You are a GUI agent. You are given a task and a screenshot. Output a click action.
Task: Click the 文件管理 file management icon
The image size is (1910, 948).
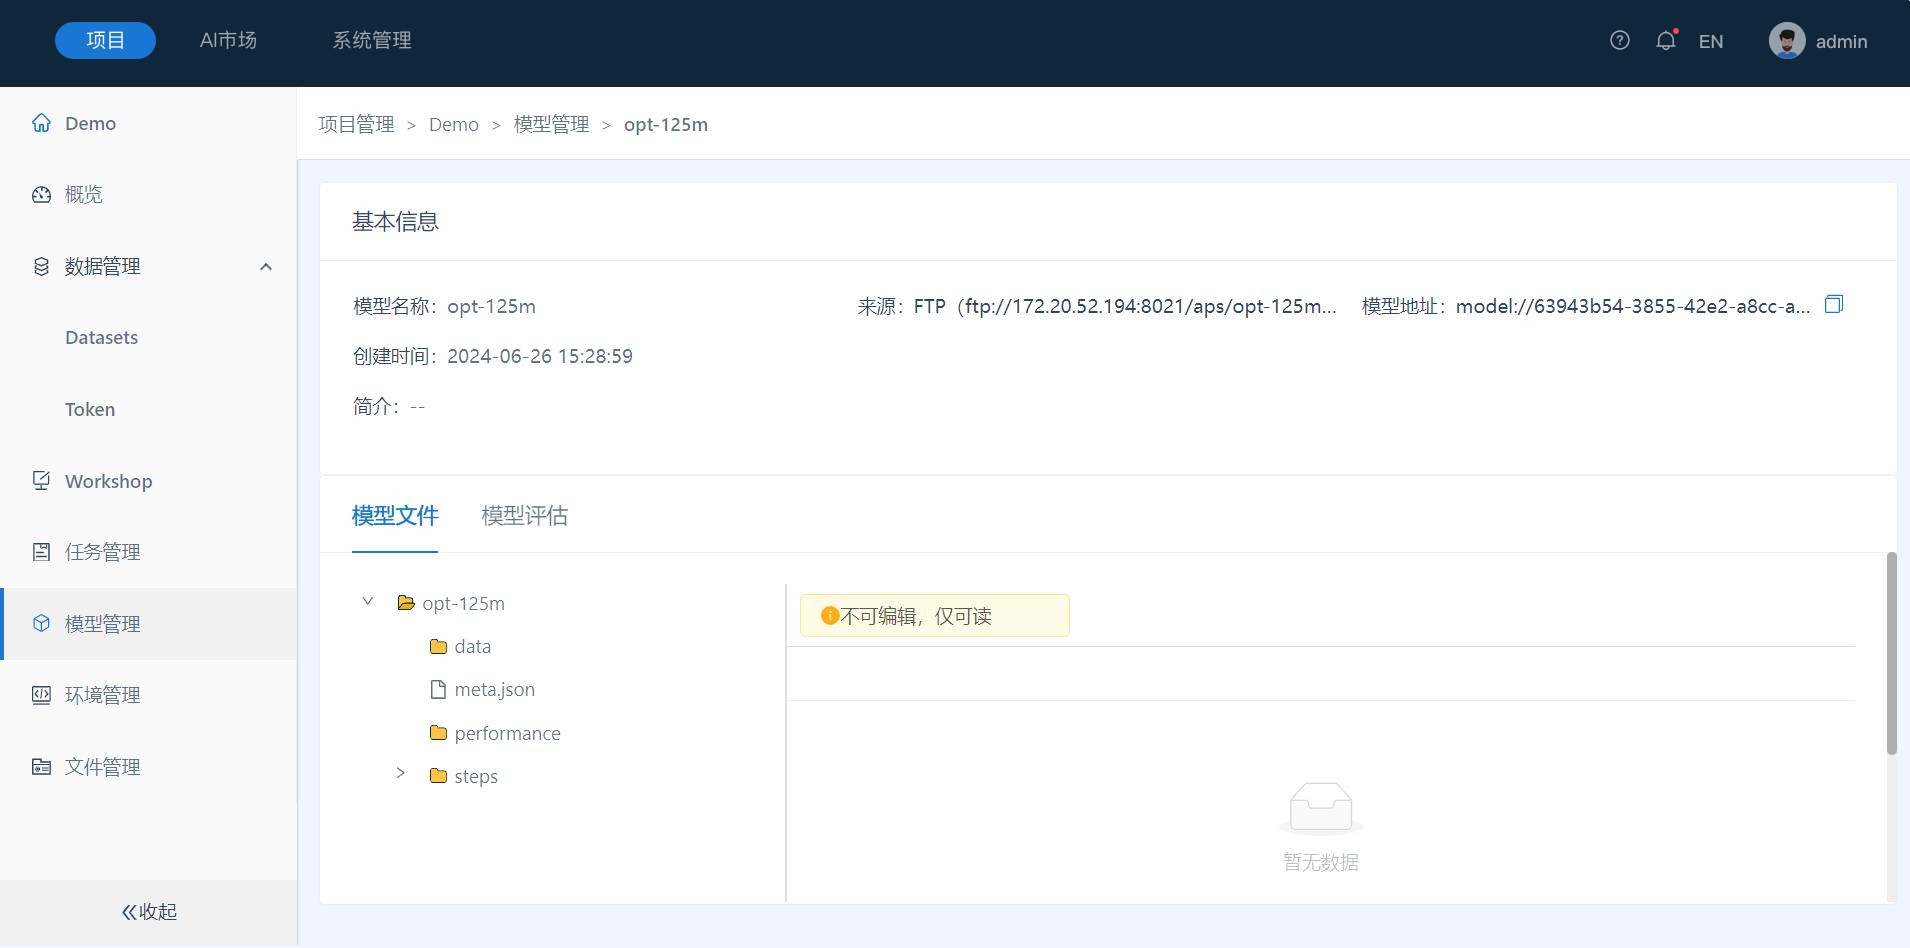point(41,767)
